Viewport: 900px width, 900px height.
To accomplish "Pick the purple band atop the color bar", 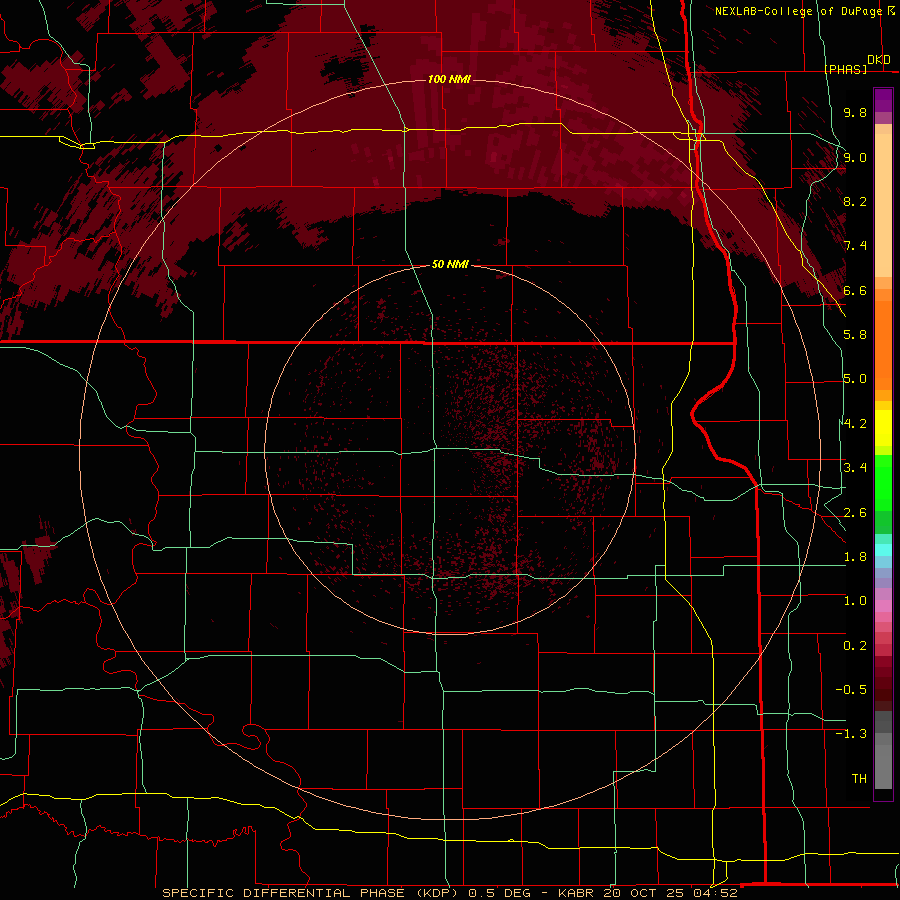I will coord(883,100).
